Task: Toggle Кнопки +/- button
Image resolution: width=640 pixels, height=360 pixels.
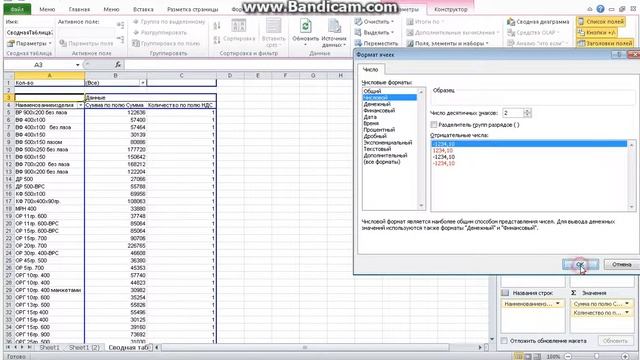Action: point(597,32)
